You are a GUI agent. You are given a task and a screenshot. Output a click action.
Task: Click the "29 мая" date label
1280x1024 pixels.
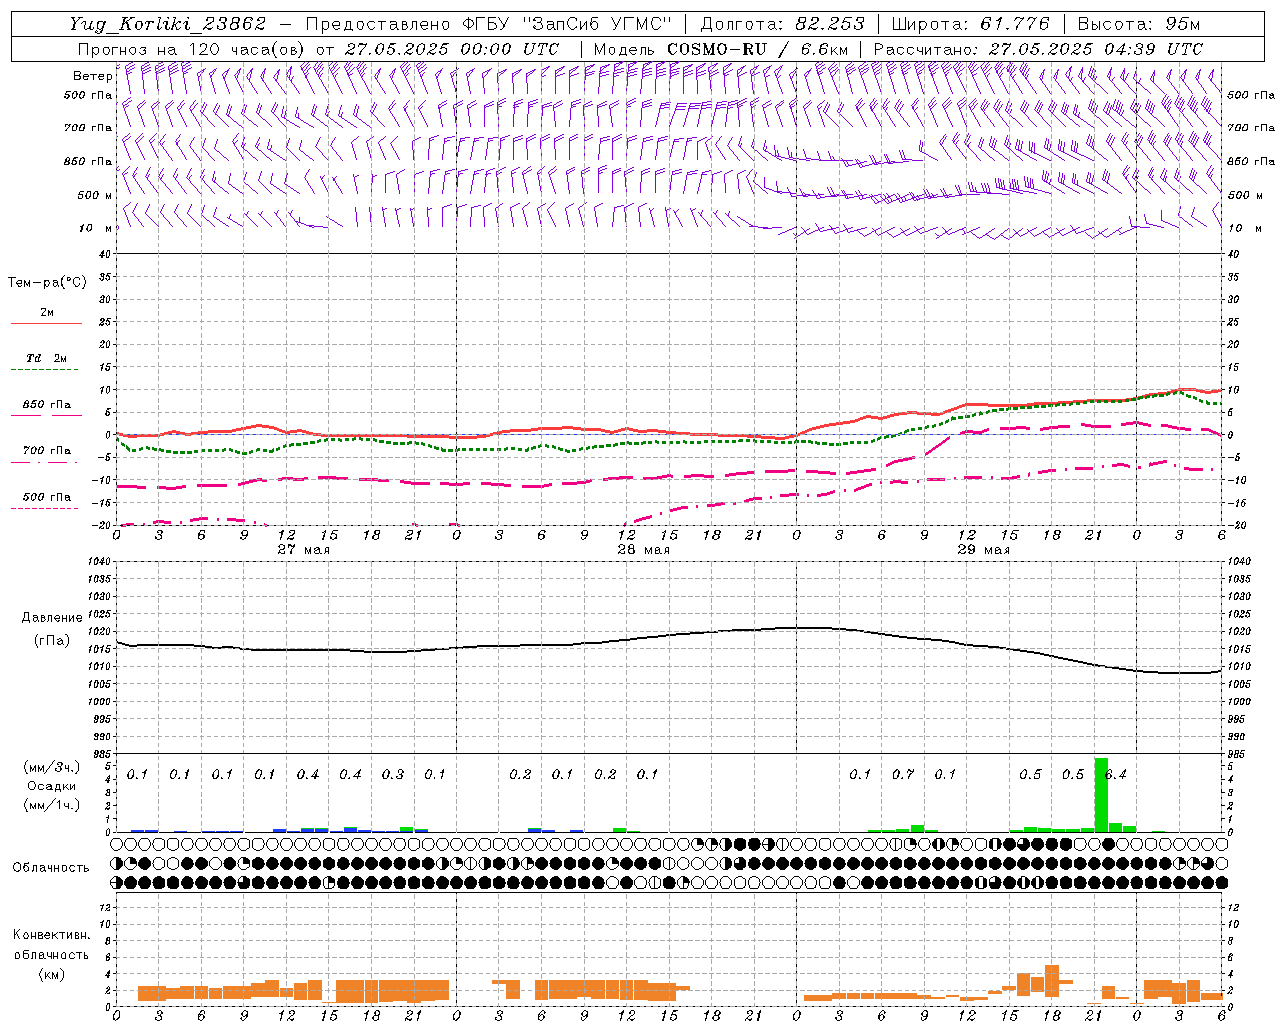(984, 549)
